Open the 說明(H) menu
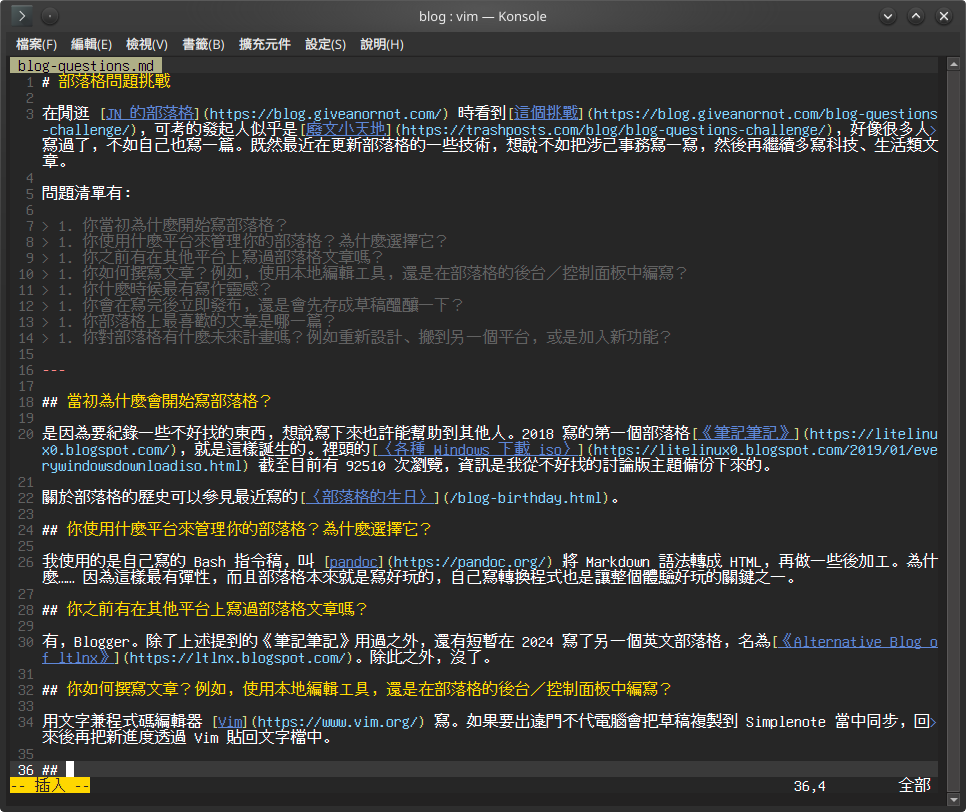Screen dimensions: 966x812 click(x=382, y=44)
